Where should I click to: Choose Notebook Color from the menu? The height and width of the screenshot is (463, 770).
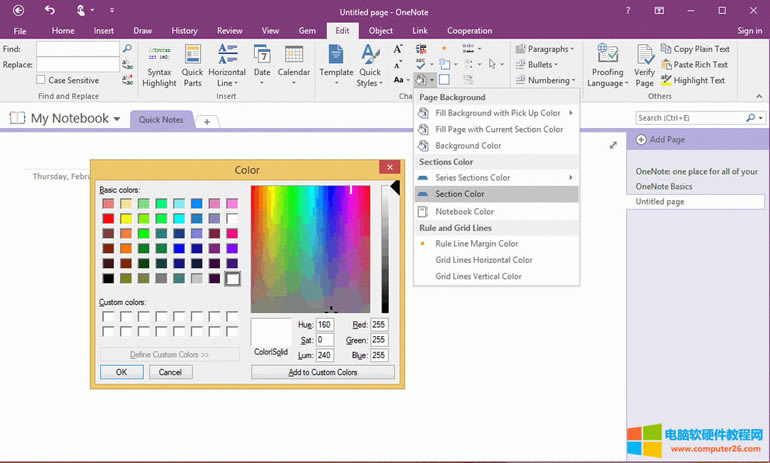pyautogui.click(x=464, y=212)
